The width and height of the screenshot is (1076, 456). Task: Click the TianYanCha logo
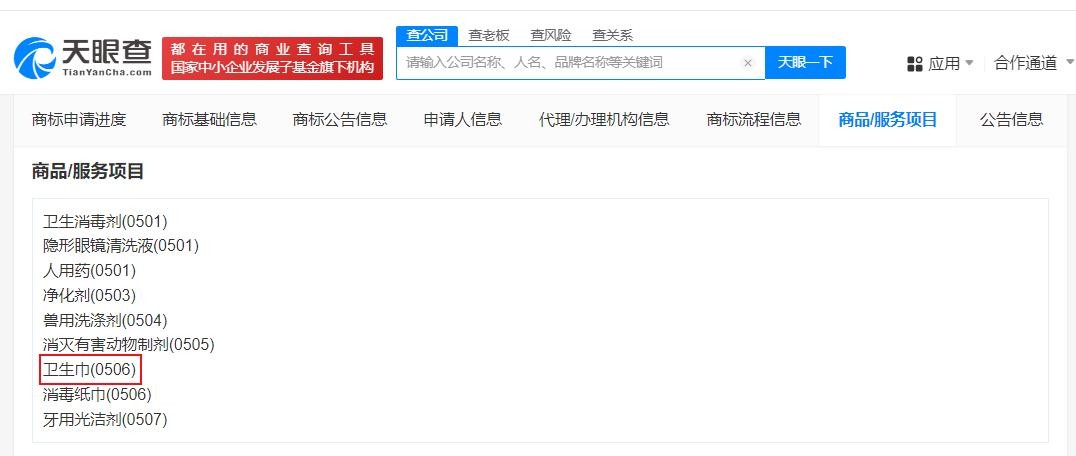(x=83, y=58)
